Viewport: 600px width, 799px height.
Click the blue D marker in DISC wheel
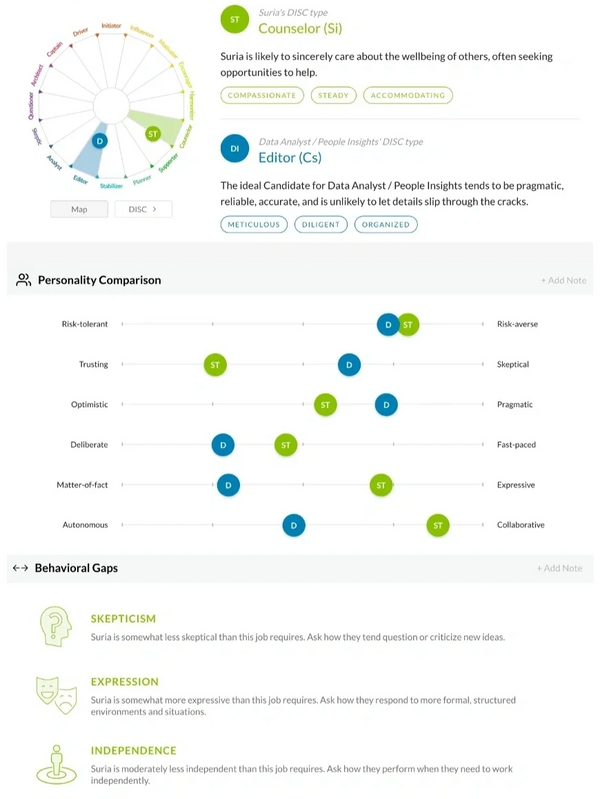100,141
